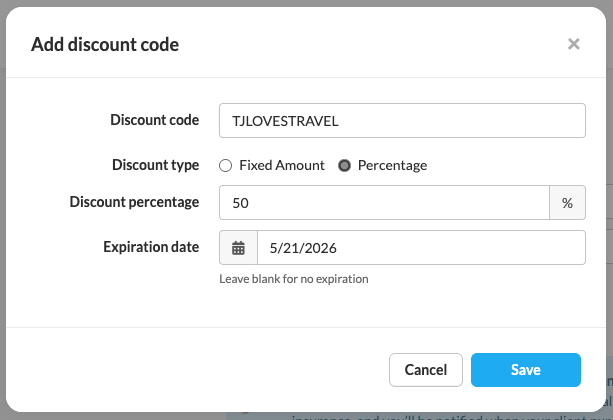This screenshot has height=420, width=613.
Task: Close the Add discount code dialog
Action: [x=573, y=44]
